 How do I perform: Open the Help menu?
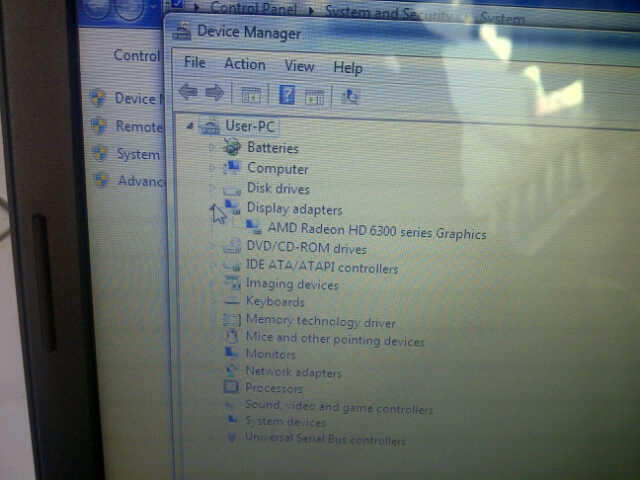348,68
